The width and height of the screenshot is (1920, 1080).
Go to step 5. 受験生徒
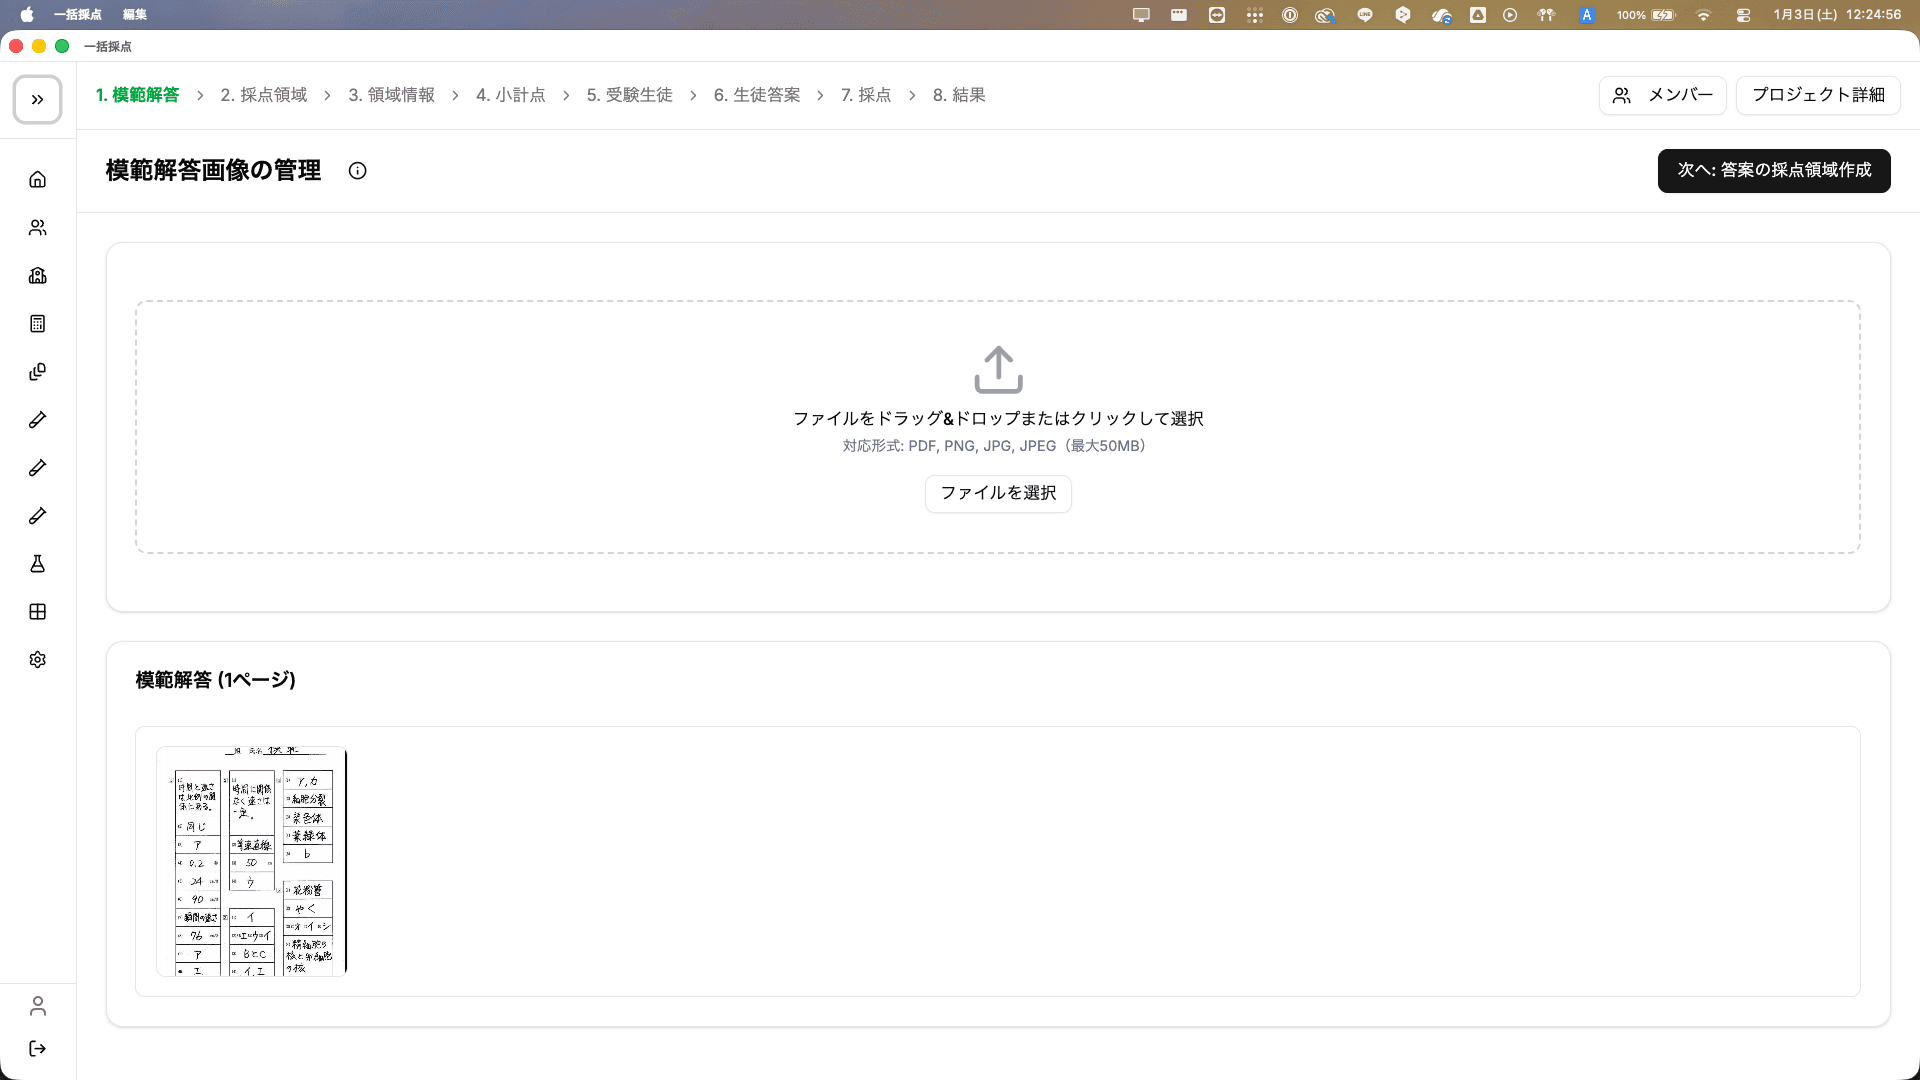pyautogui.click(x=629, y=95)
